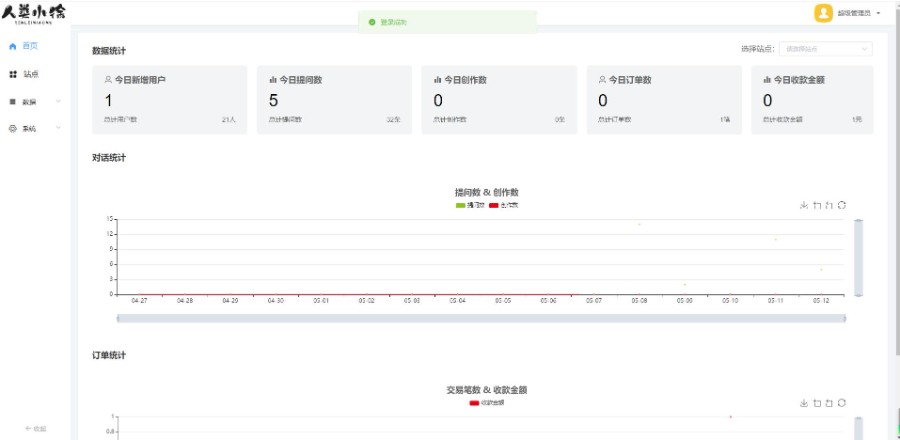Image resolution: width=900 pixels, height=440 pixels.
Task: Click the 05-12 axis date label
Action: pyautogui.click(x=821, y=301)
